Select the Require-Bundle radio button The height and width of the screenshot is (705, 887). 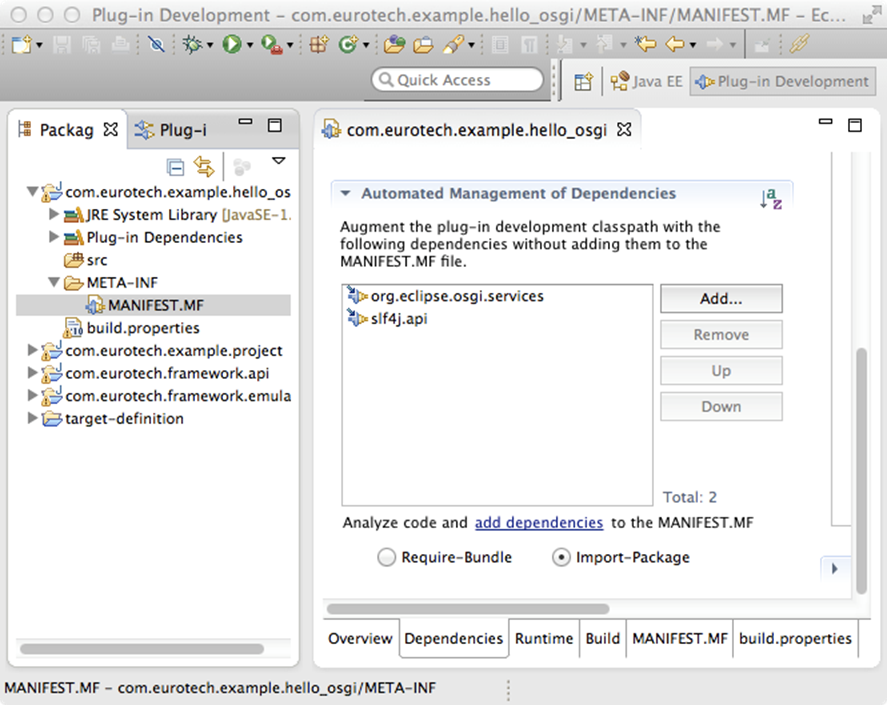click(x=386, y=557)
